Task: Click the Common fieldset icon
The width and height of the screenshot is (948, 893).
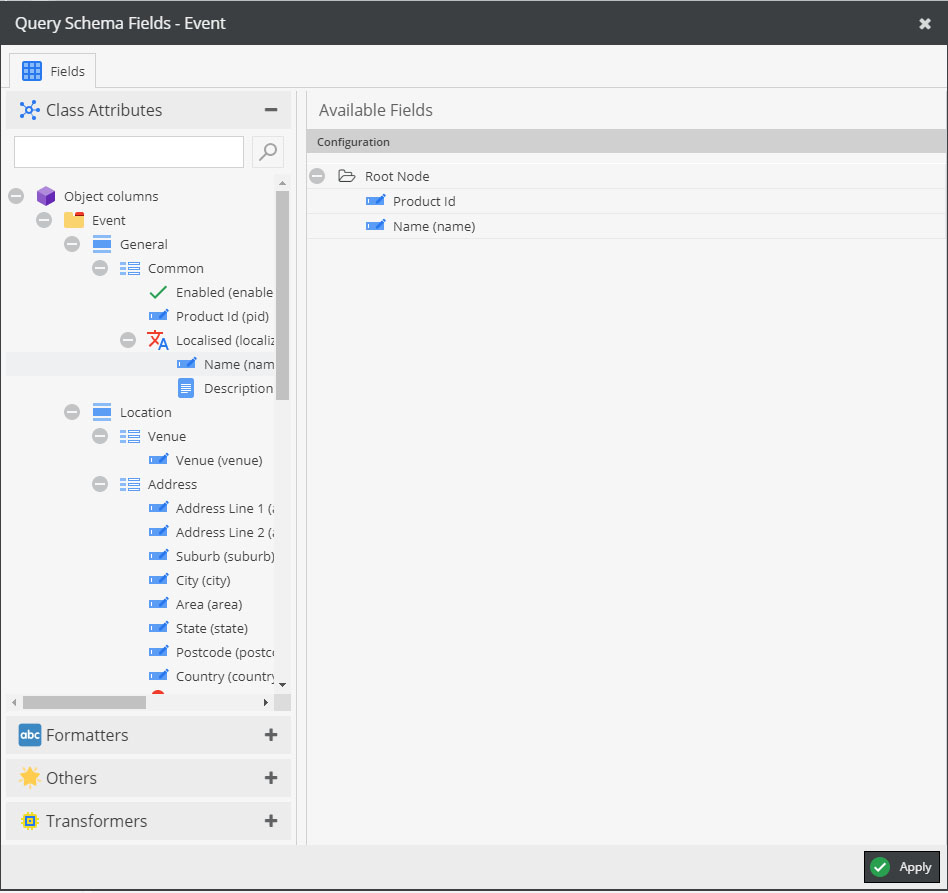Action: click(x=130, y=268)
